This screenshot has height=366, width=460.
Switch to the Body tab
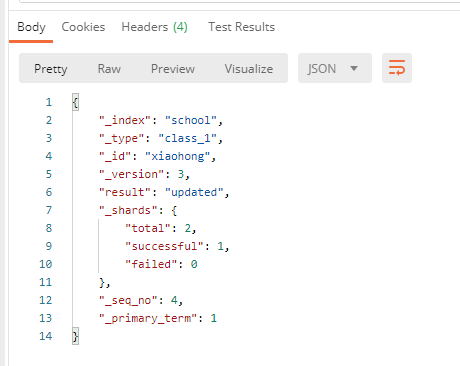tap(31, 27)
